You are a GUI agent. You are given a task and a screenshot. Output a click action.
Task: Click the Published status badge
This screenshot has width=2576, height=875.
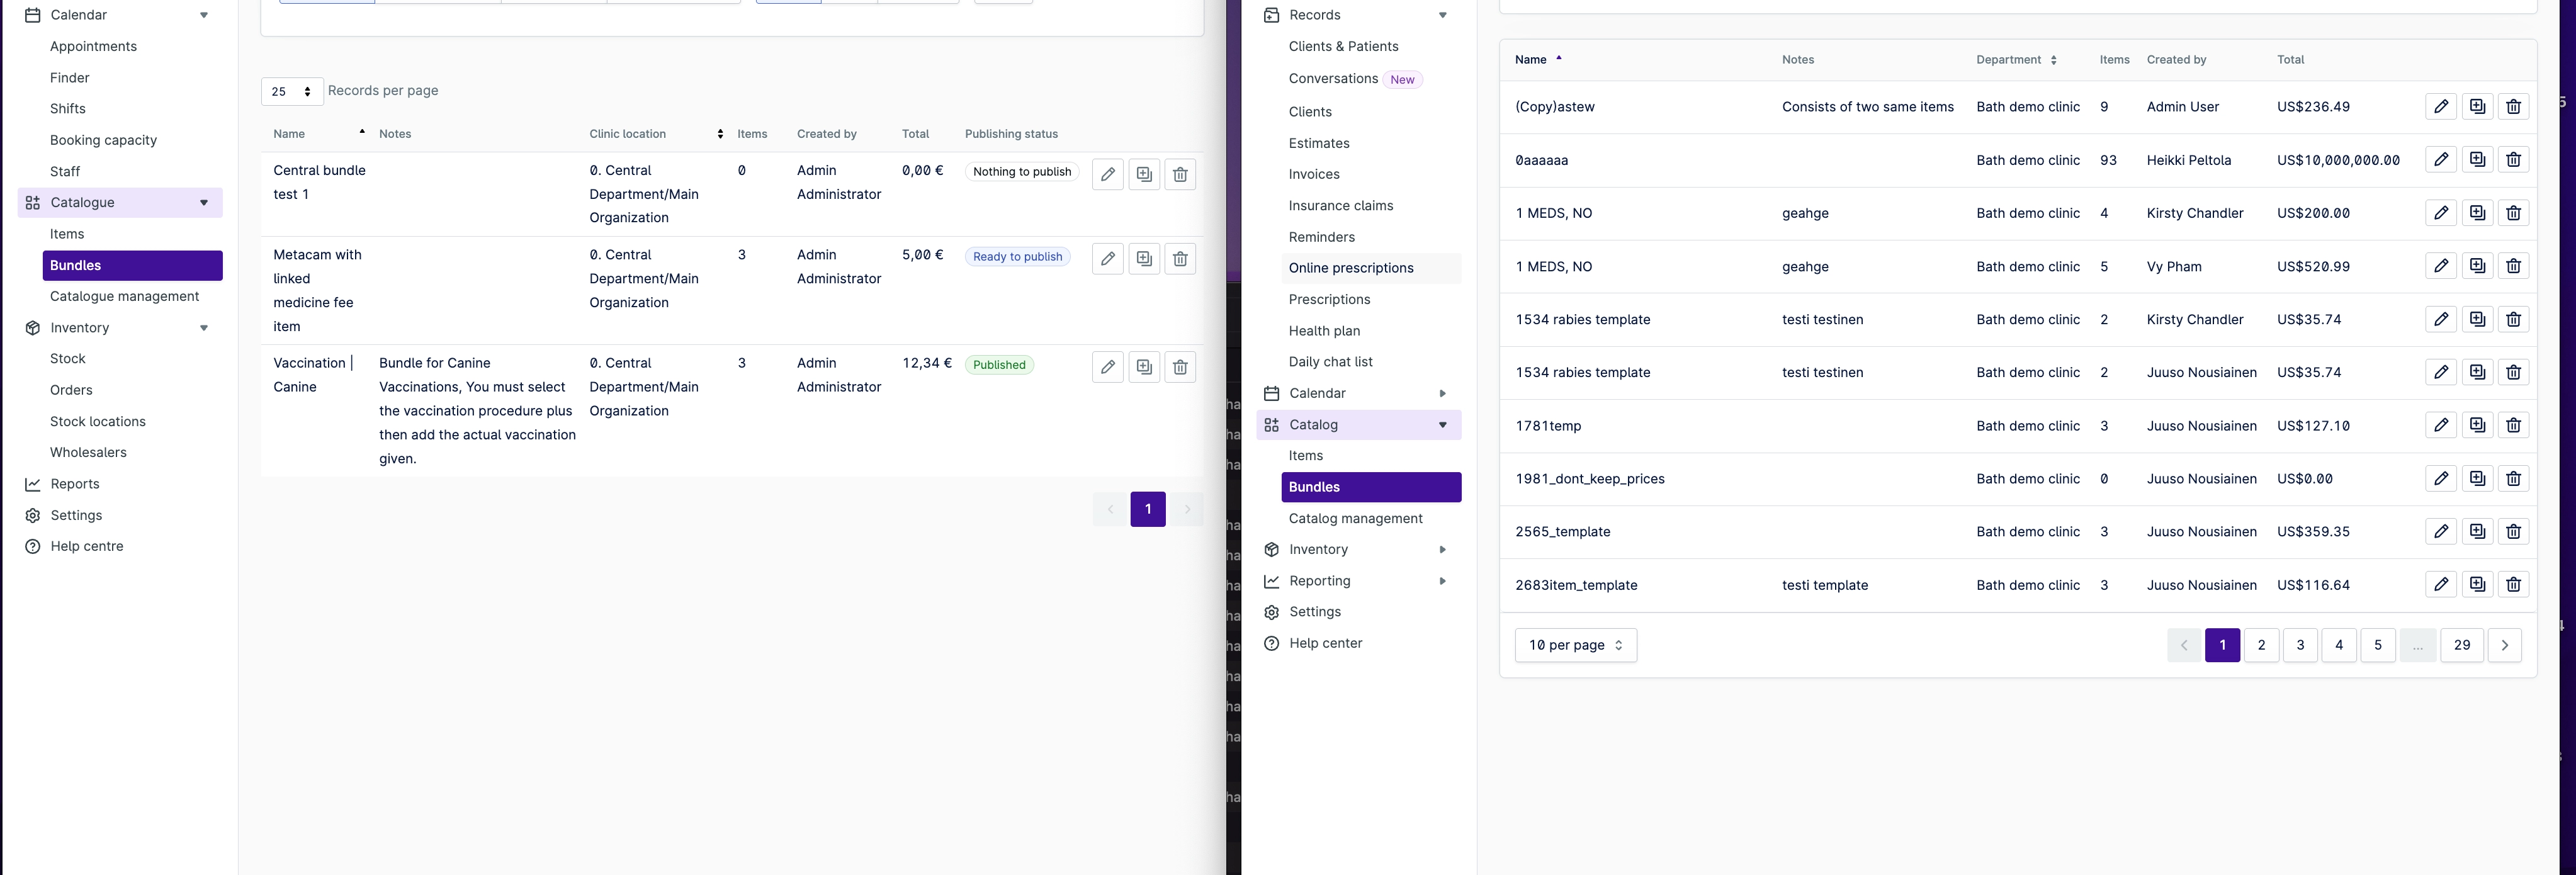click(999, 365)
